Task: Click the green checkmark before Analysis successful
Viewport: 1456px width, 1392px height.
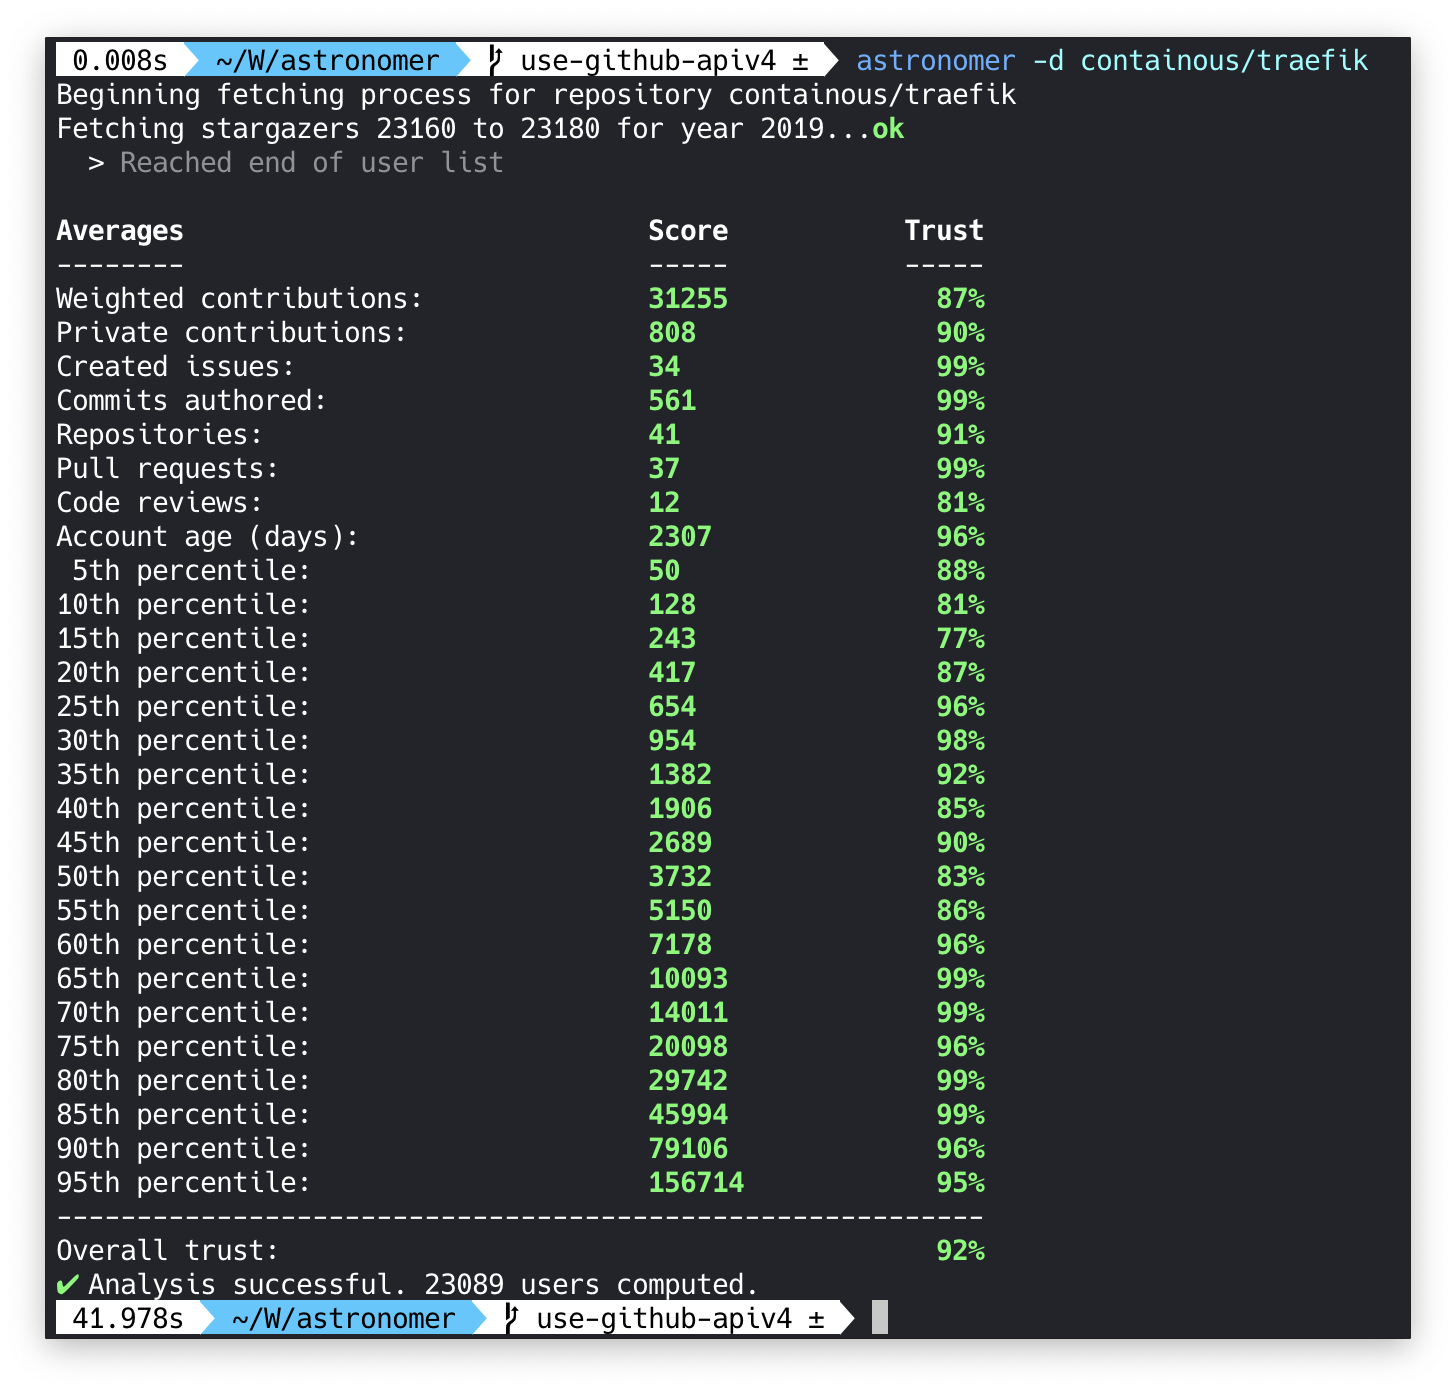Action: click(x=68, y=1284)
